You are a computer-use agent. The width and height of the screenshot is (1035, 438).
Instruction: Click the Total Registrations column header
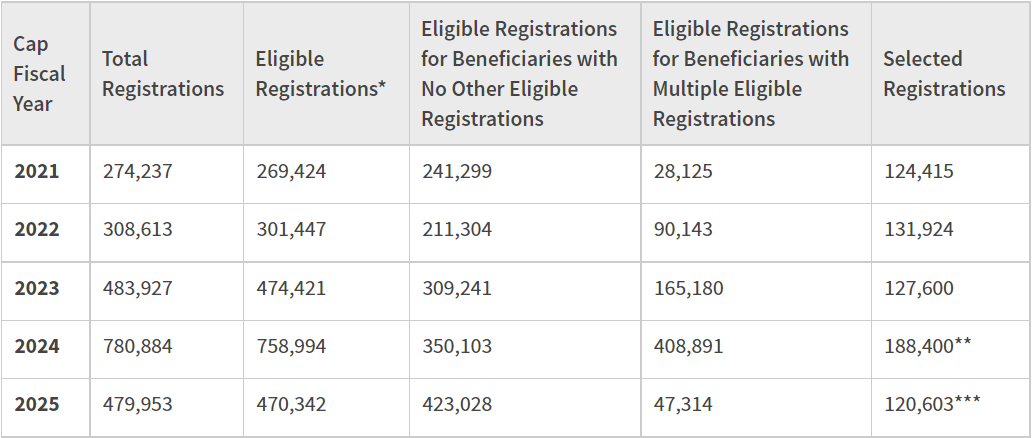(x=163, y=74)
